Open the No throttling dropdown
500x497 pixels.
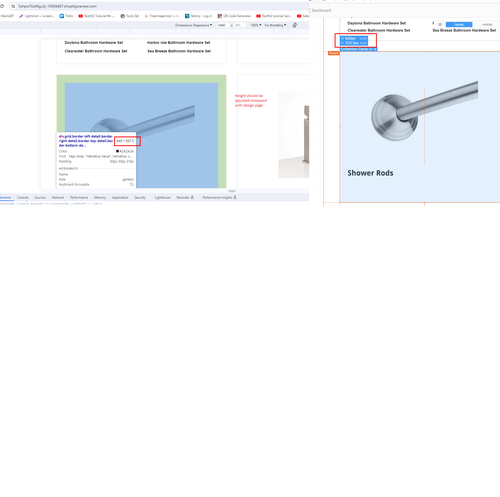[x=275, y=25]
